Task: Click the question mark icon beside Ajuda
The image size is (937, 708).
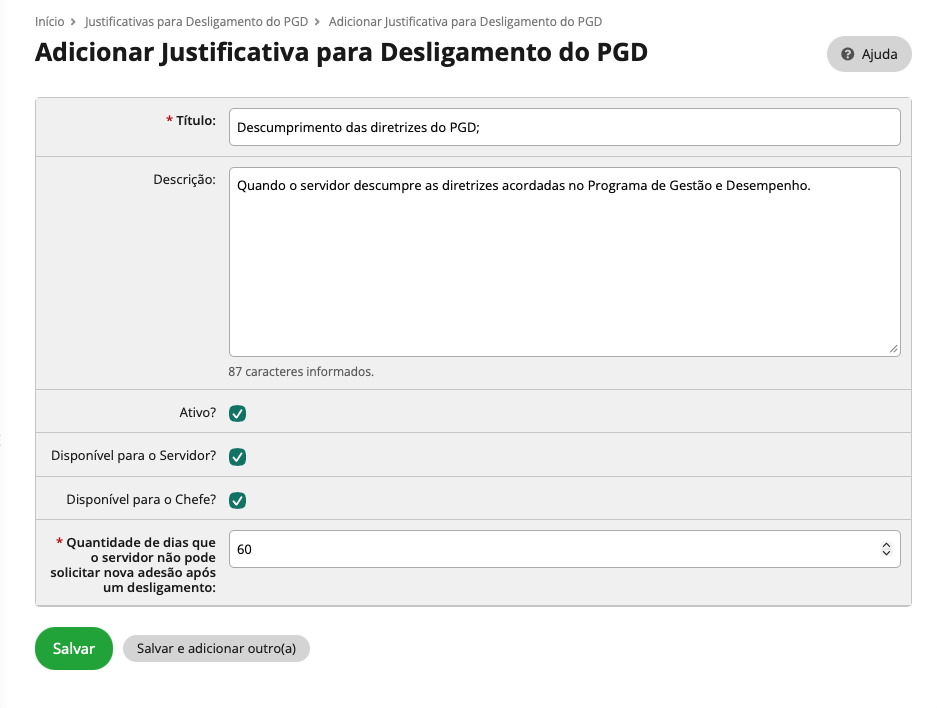Action: pos(848,54)
